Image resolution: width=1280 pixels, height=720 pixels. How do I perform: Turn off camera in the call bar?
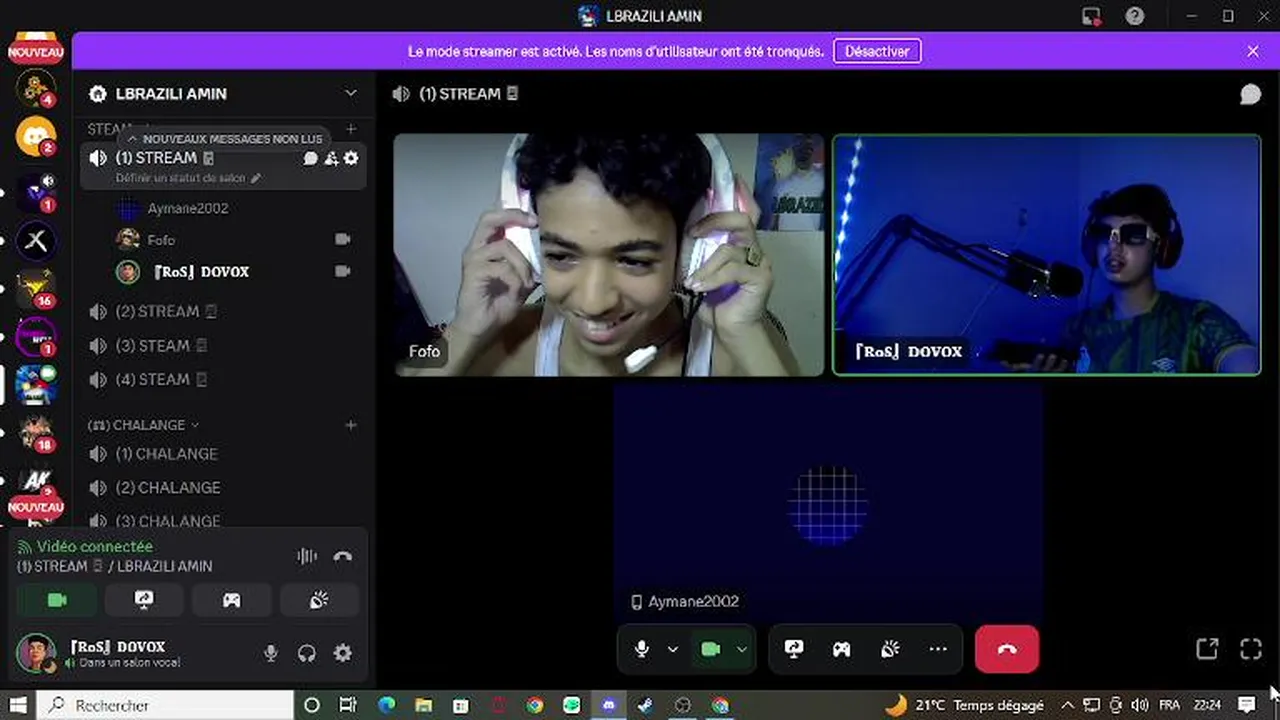tap(711, 649)
